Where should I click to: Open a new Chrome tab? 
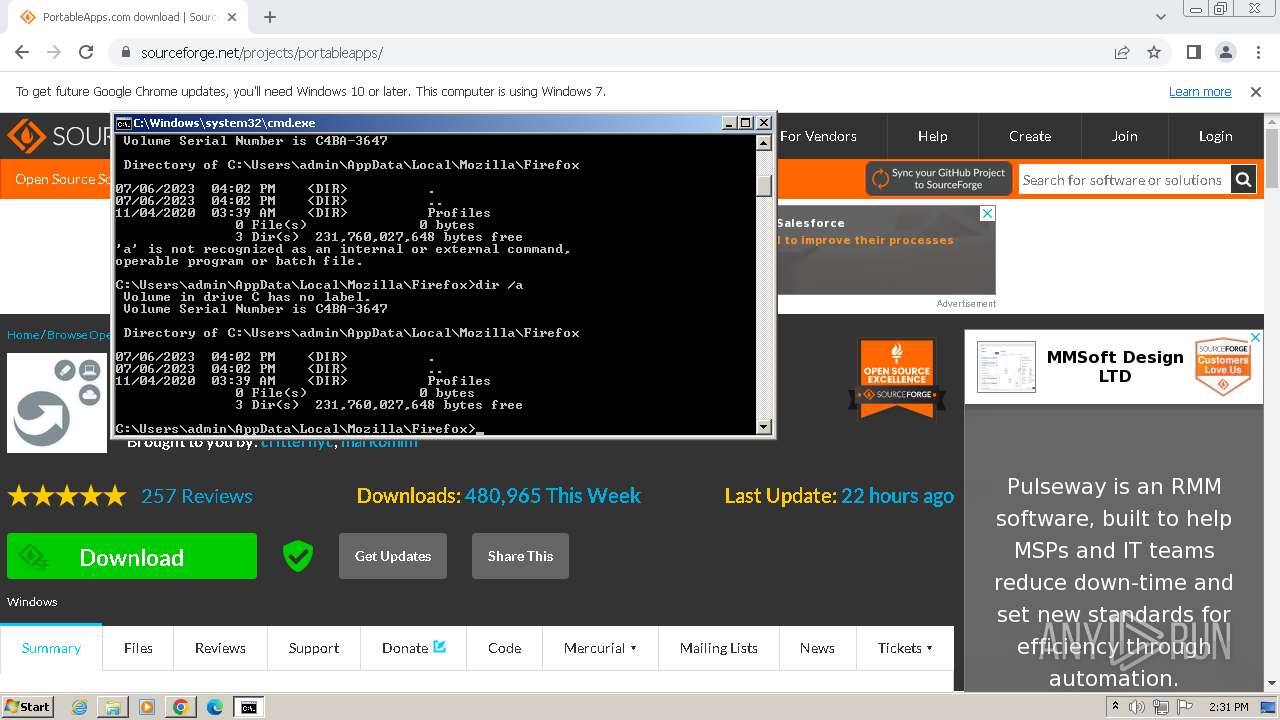click(x=270, y=17)
